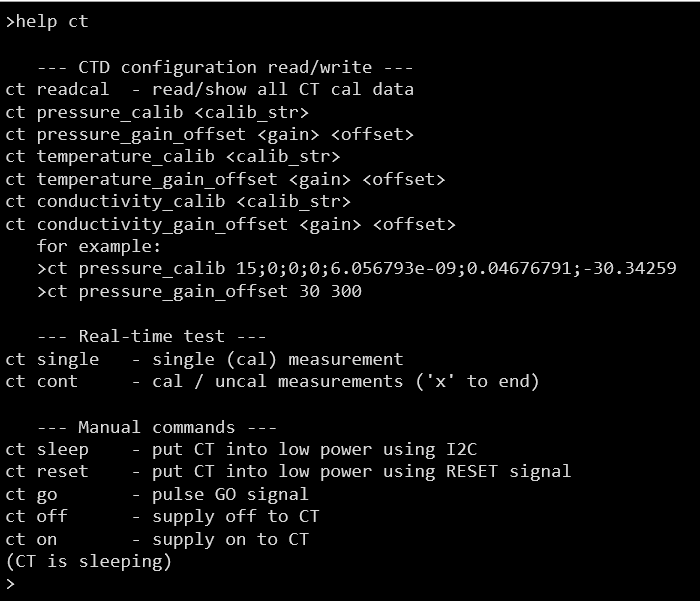Click the 'ct pressure_gain_offset <gain> <offset>' usage line
The width and height of the screenshot is (700, 601).
[x=209, y=134]
